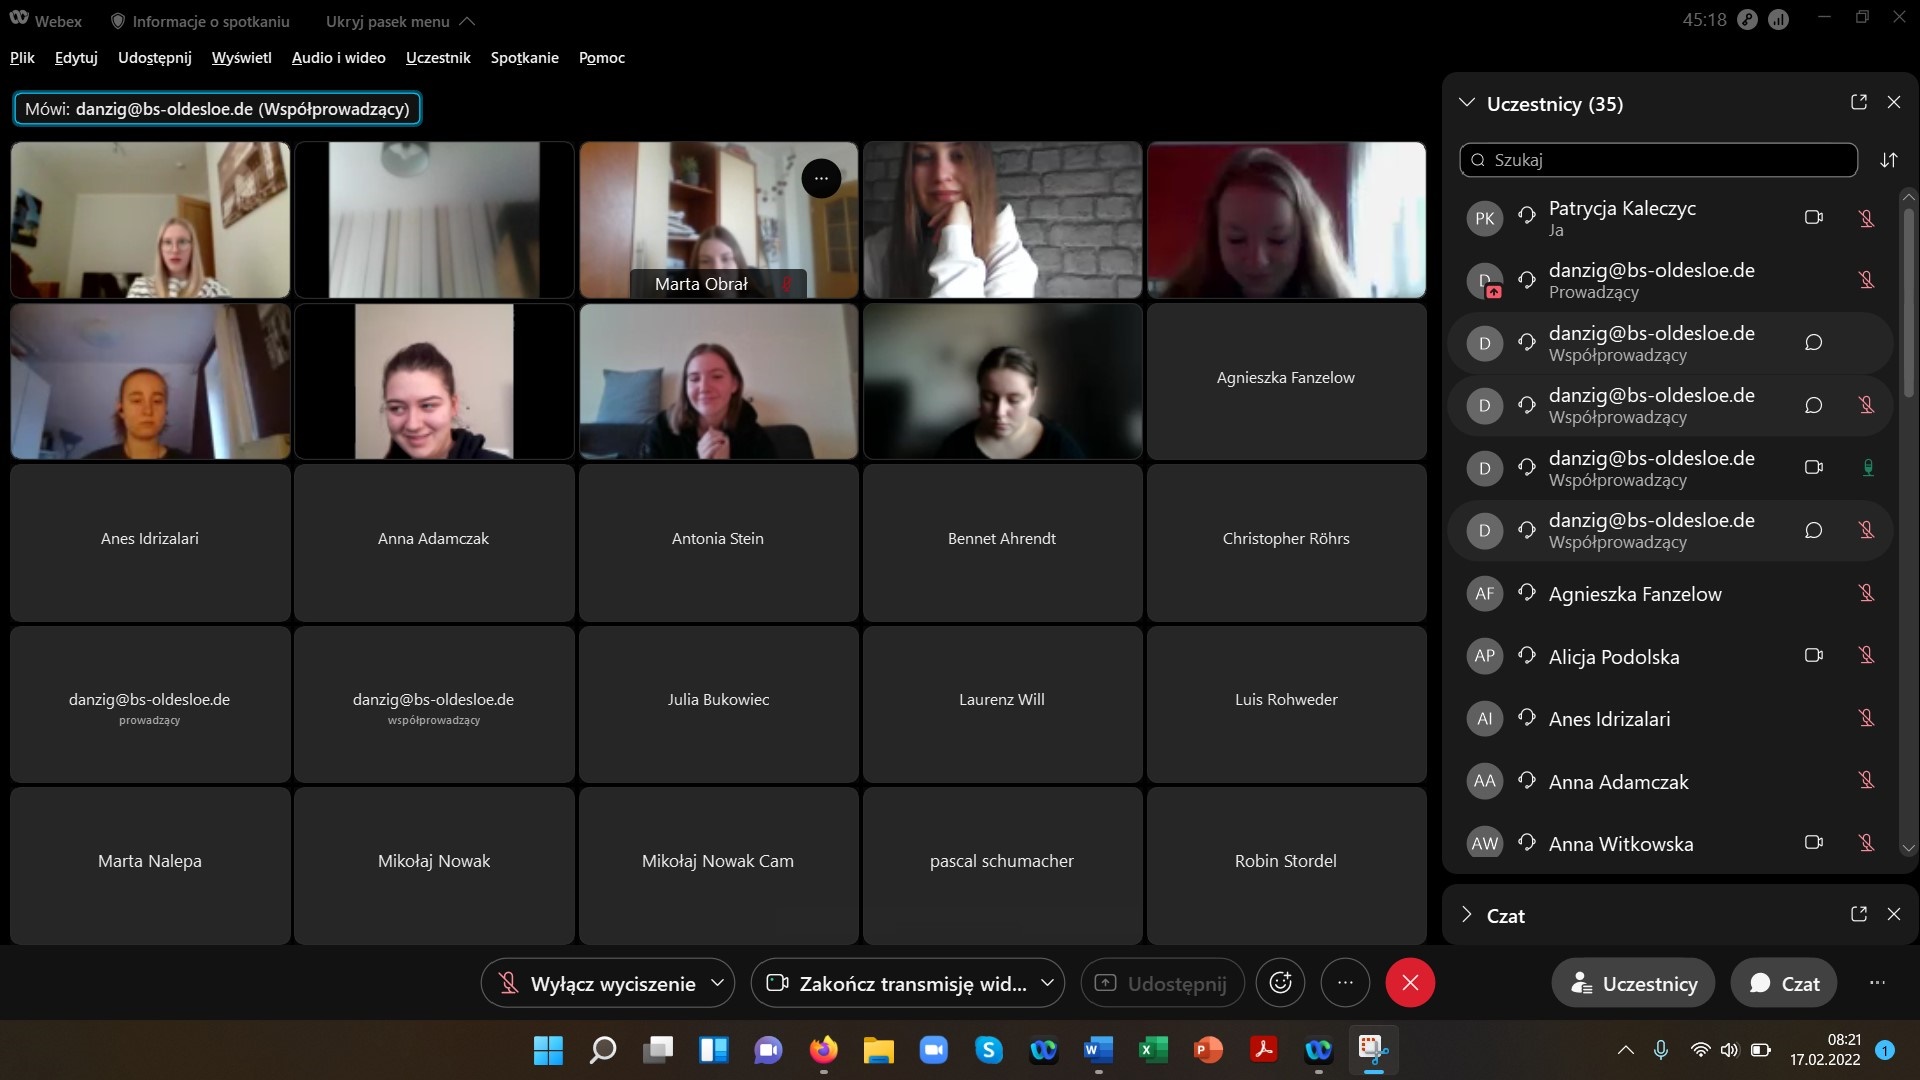Viewport: 1920px width, 1080px height.
Task: Open Word from the taskbar
Action: (1098, 1050)
